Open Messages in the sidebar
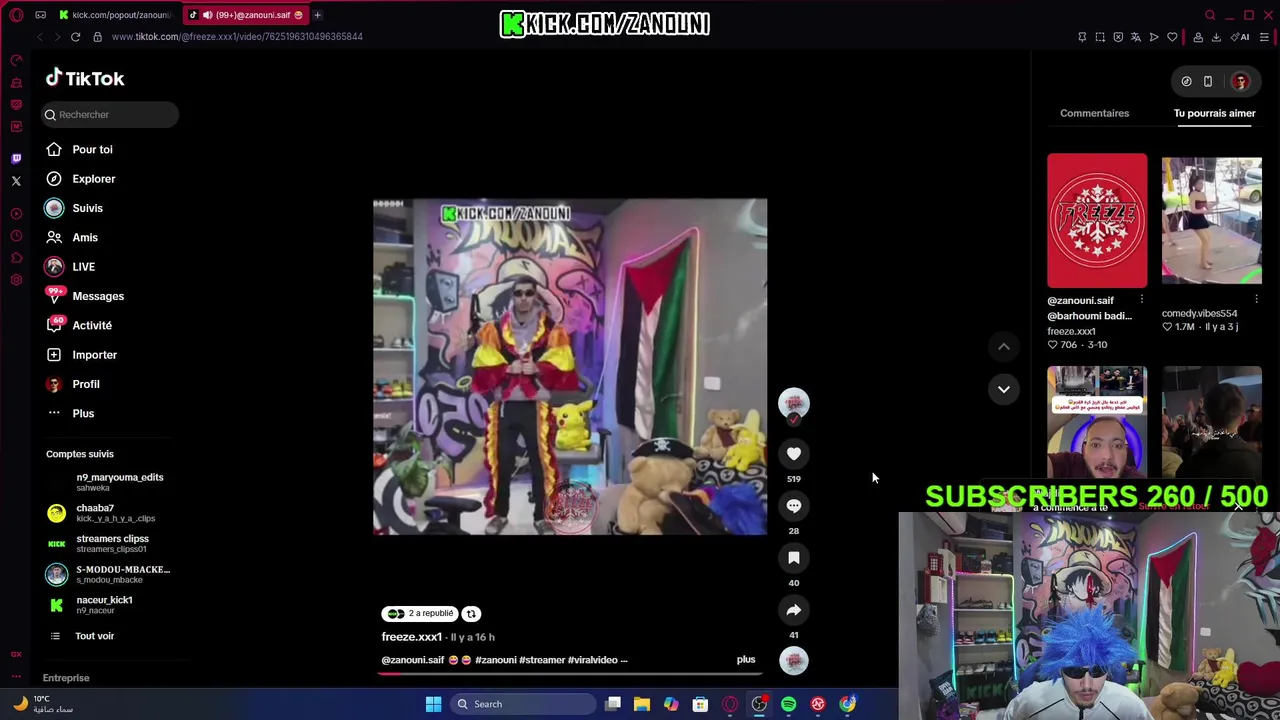 tap(85, 296)
